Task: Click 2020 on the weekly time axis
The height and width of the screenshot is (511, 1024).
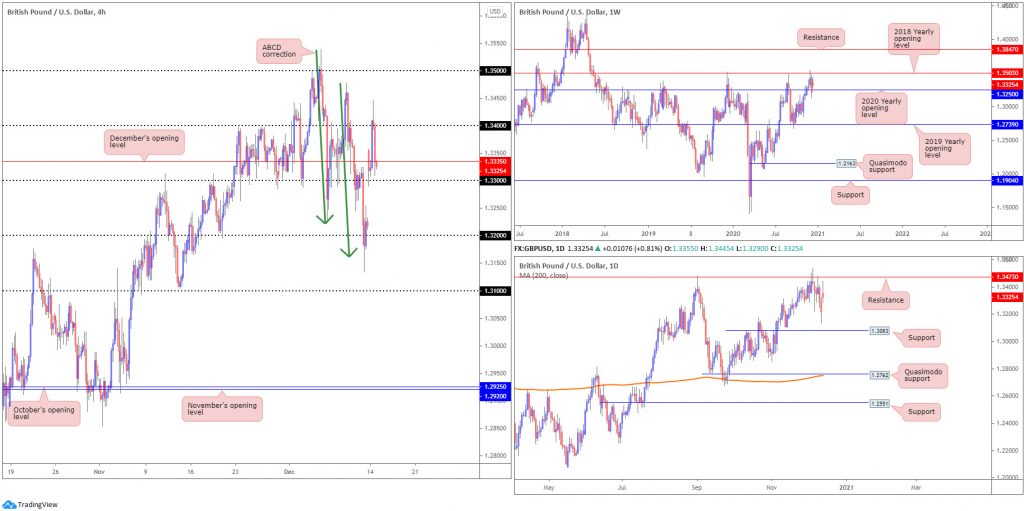Action: [x=733, y=232]
